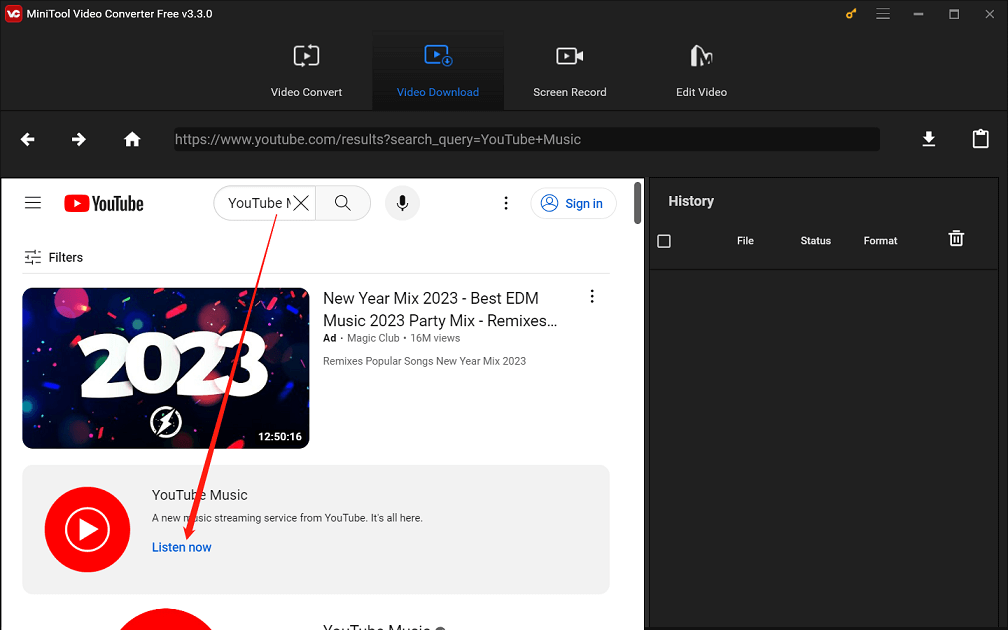Maximize the MiniTool window

coord(954,14)
